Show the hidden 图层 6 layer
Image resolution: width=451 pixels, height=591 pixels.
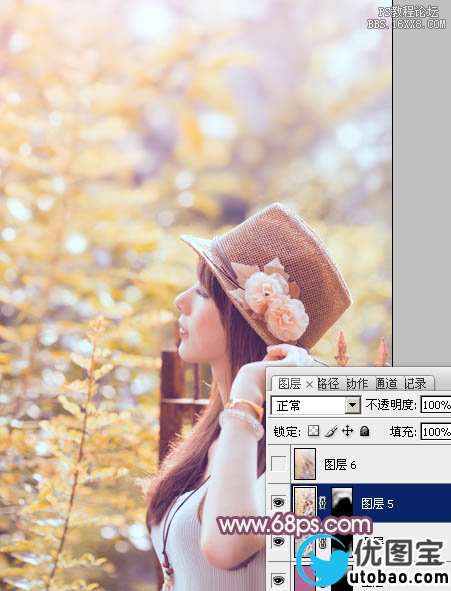coord(278,464)
